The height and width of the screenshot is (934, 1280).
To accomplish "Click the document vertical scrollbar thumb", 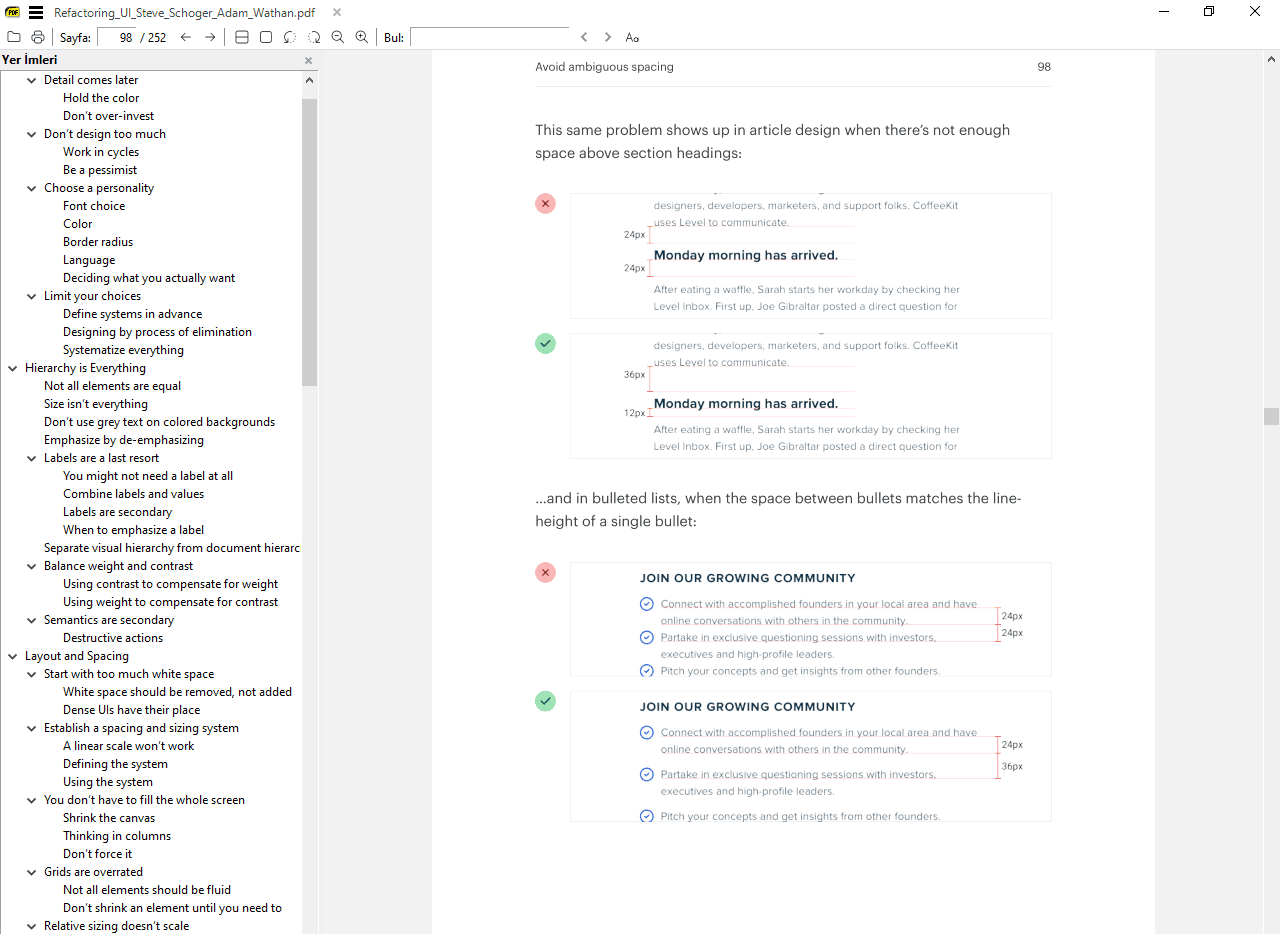I will point(1271,416).
